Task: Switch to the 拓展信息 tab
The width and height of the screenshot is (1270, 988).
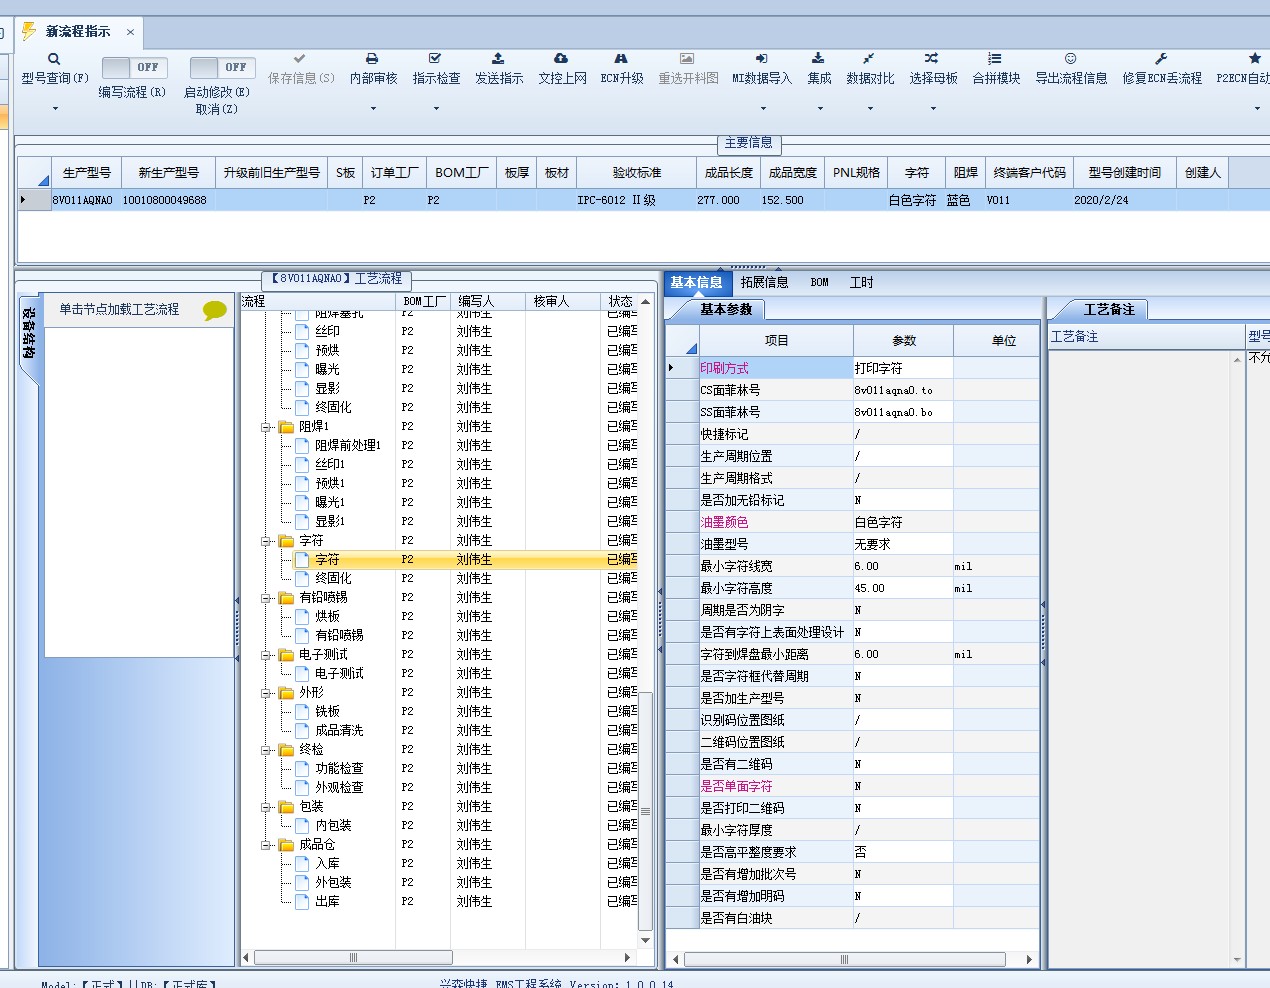Action: 764,283
